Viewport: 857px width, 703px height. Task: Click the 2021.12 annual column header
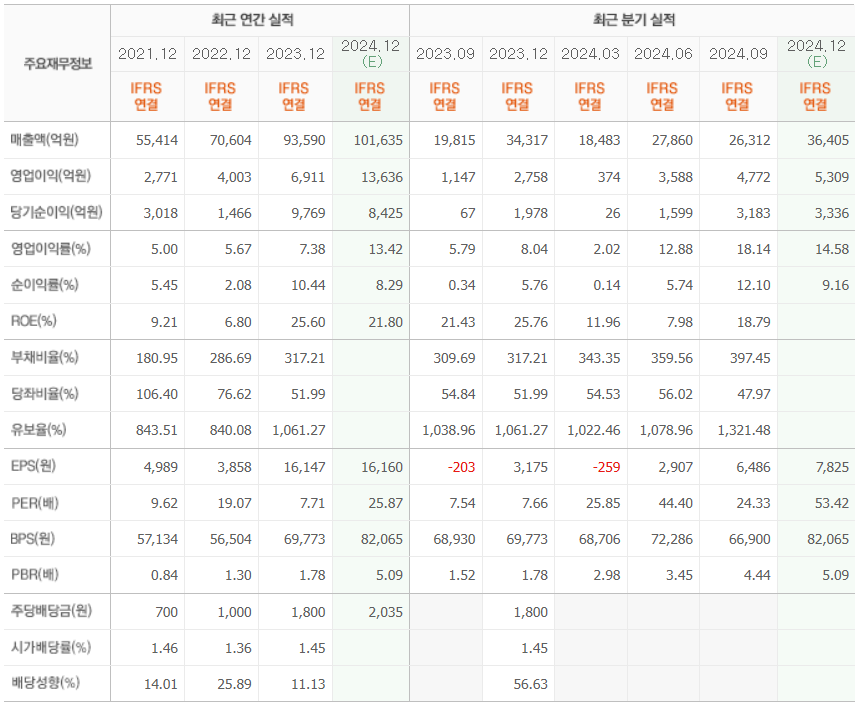point(148,54)
